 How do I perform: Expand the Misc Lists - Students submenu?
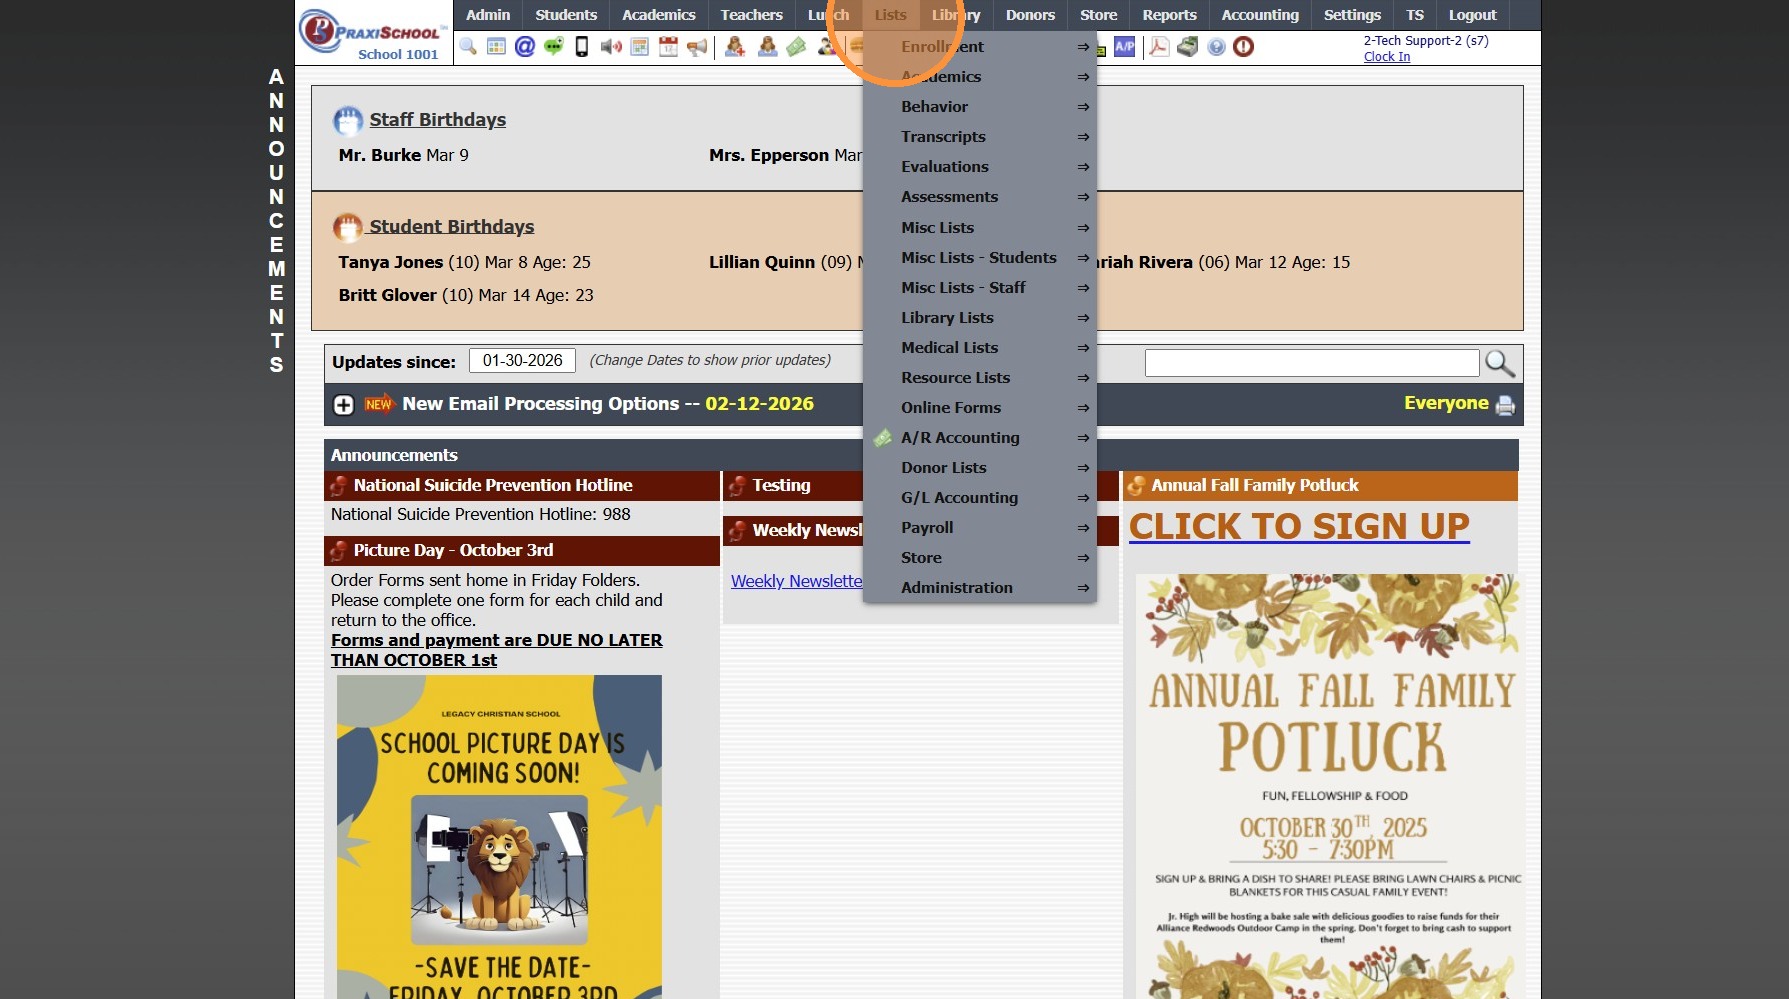[x=980, y=258]
